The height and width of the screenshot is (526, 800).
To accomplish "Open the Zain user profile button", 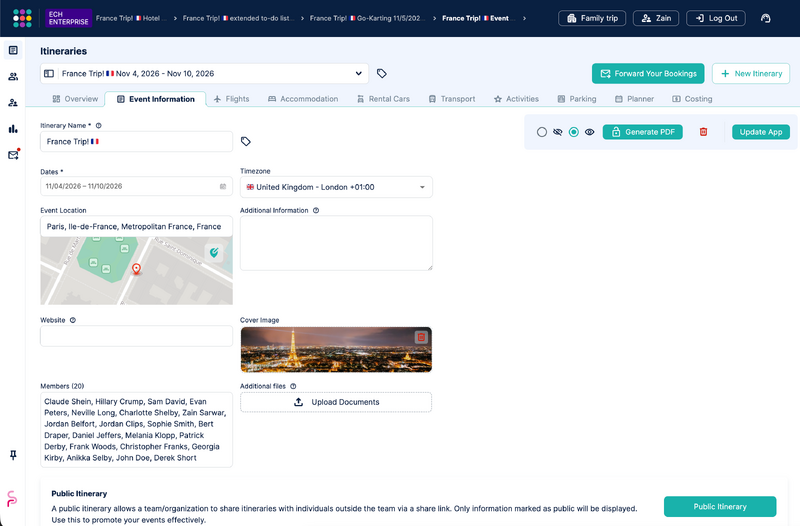I will 656,18.
